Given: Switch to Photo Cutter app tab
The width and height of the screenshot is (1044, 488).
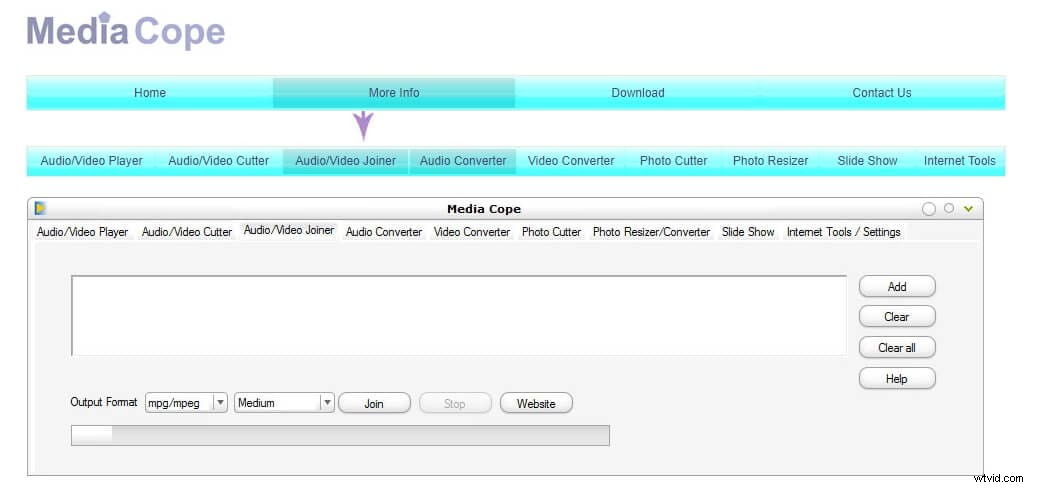Looking at the screenshot, I should [x=551, y=232].
